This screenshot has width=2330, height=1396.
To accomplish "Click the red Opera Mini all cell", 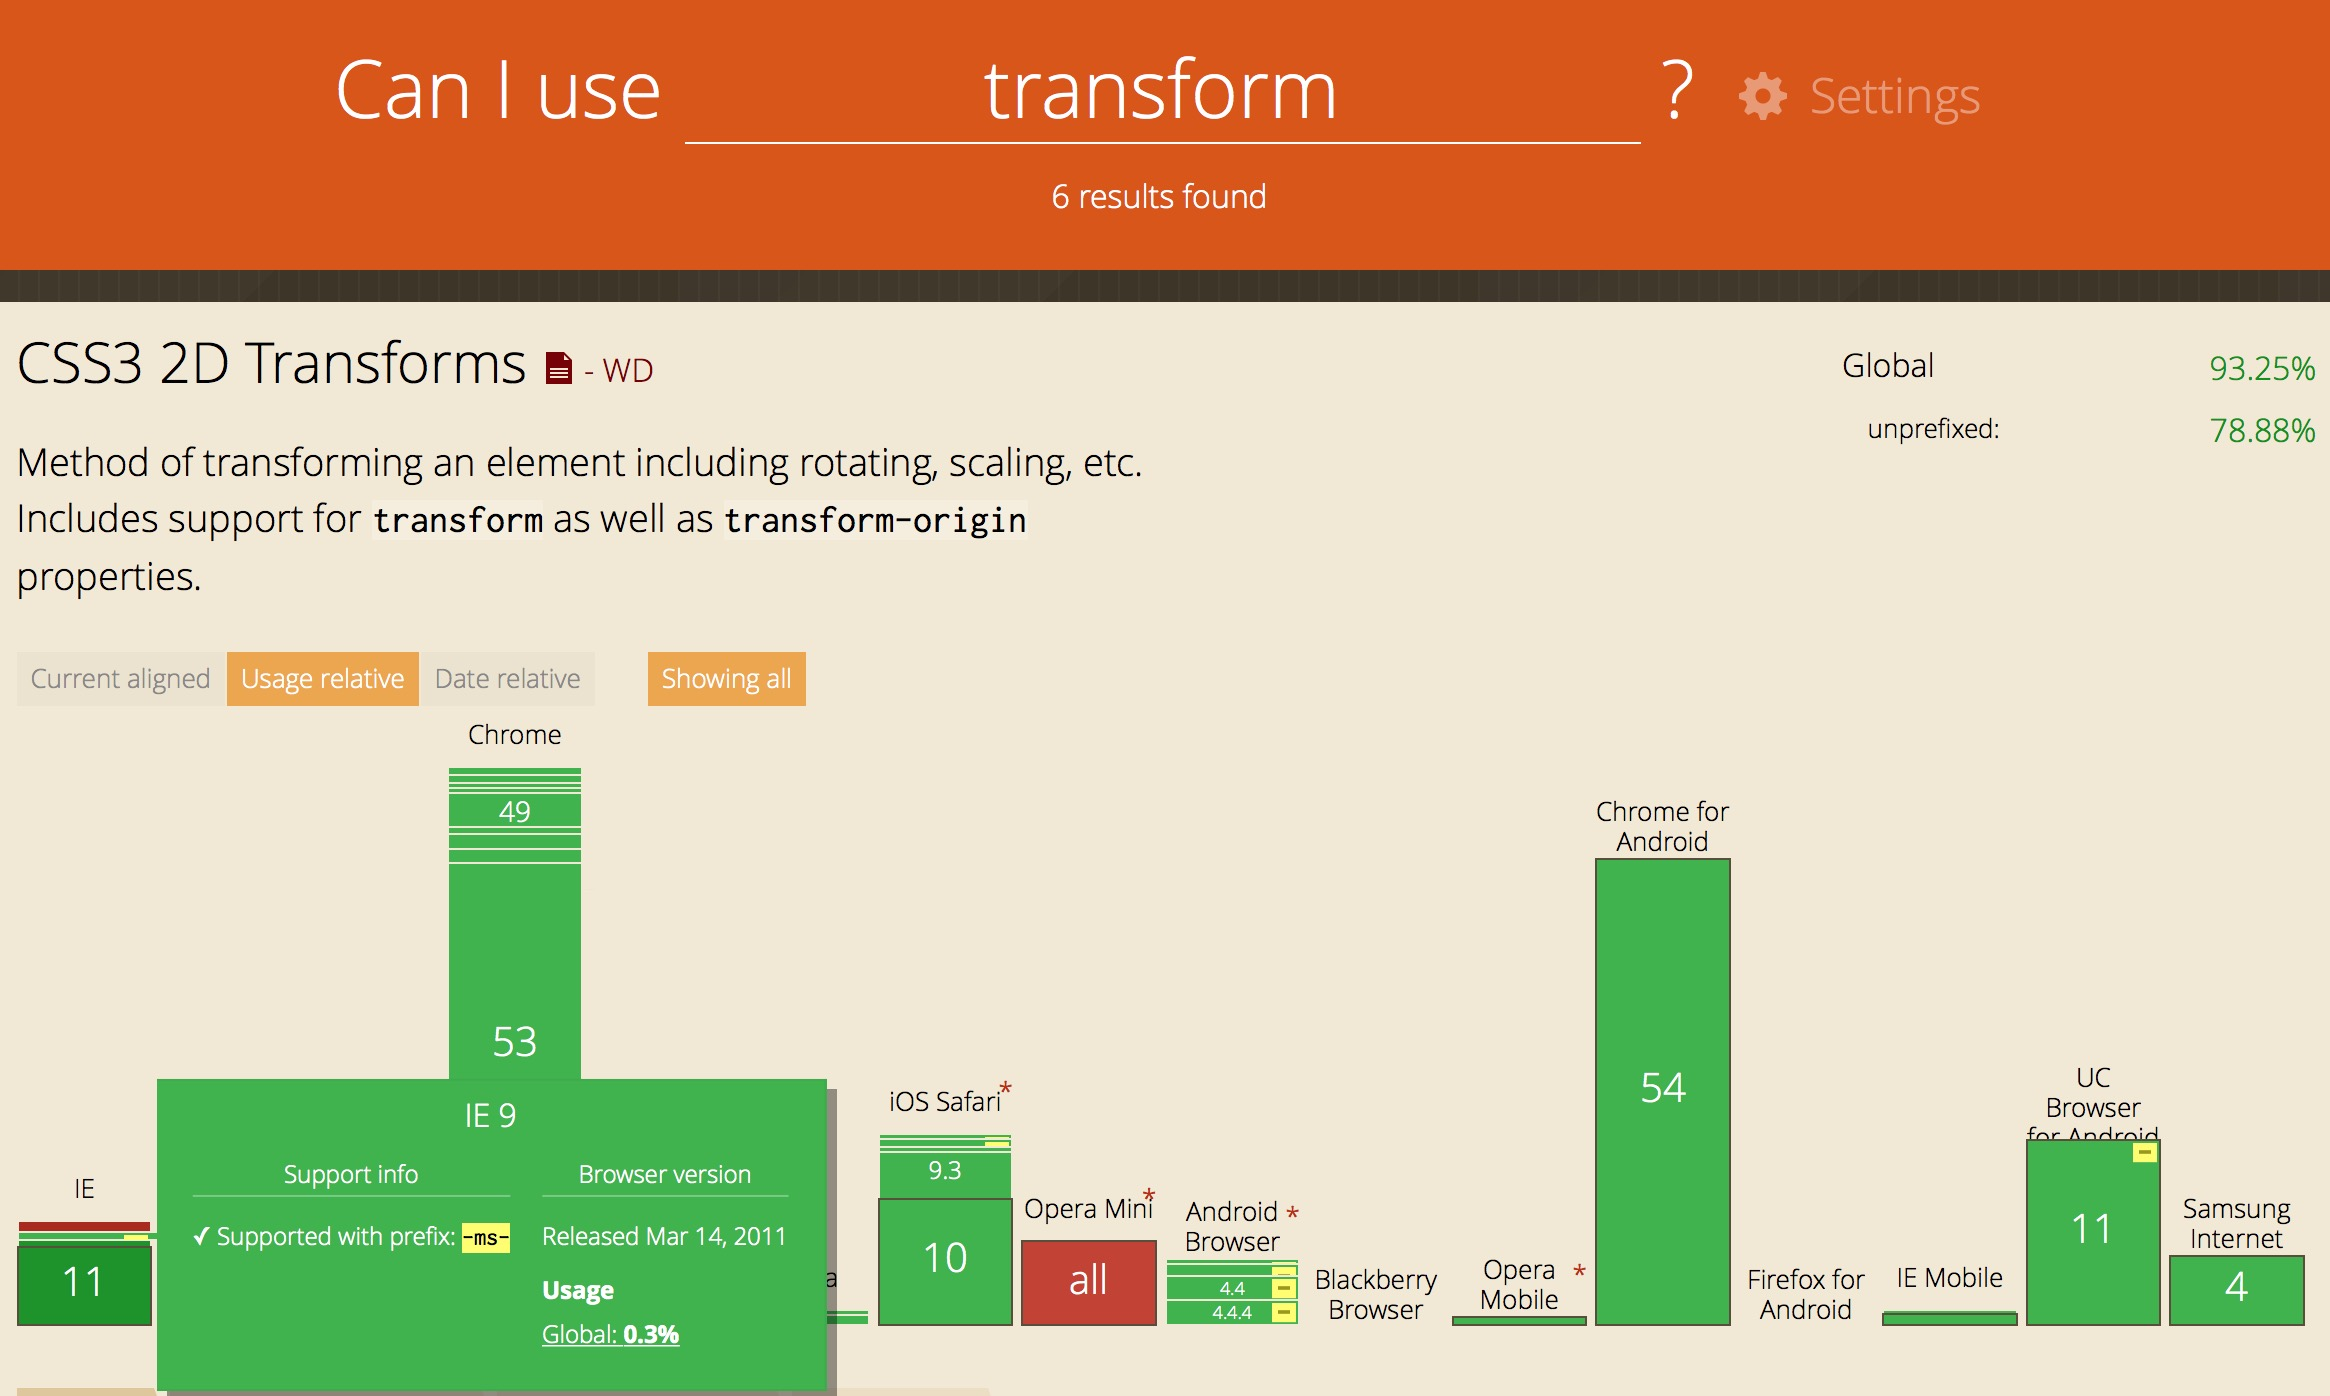I will pos(1088,1281).
